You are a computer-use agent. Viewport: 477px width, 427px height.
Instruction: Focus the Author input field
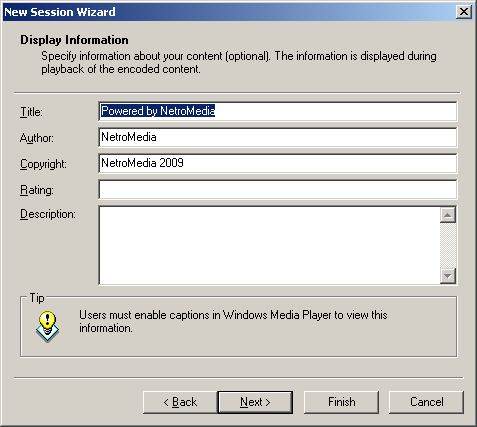coord(278,137)
